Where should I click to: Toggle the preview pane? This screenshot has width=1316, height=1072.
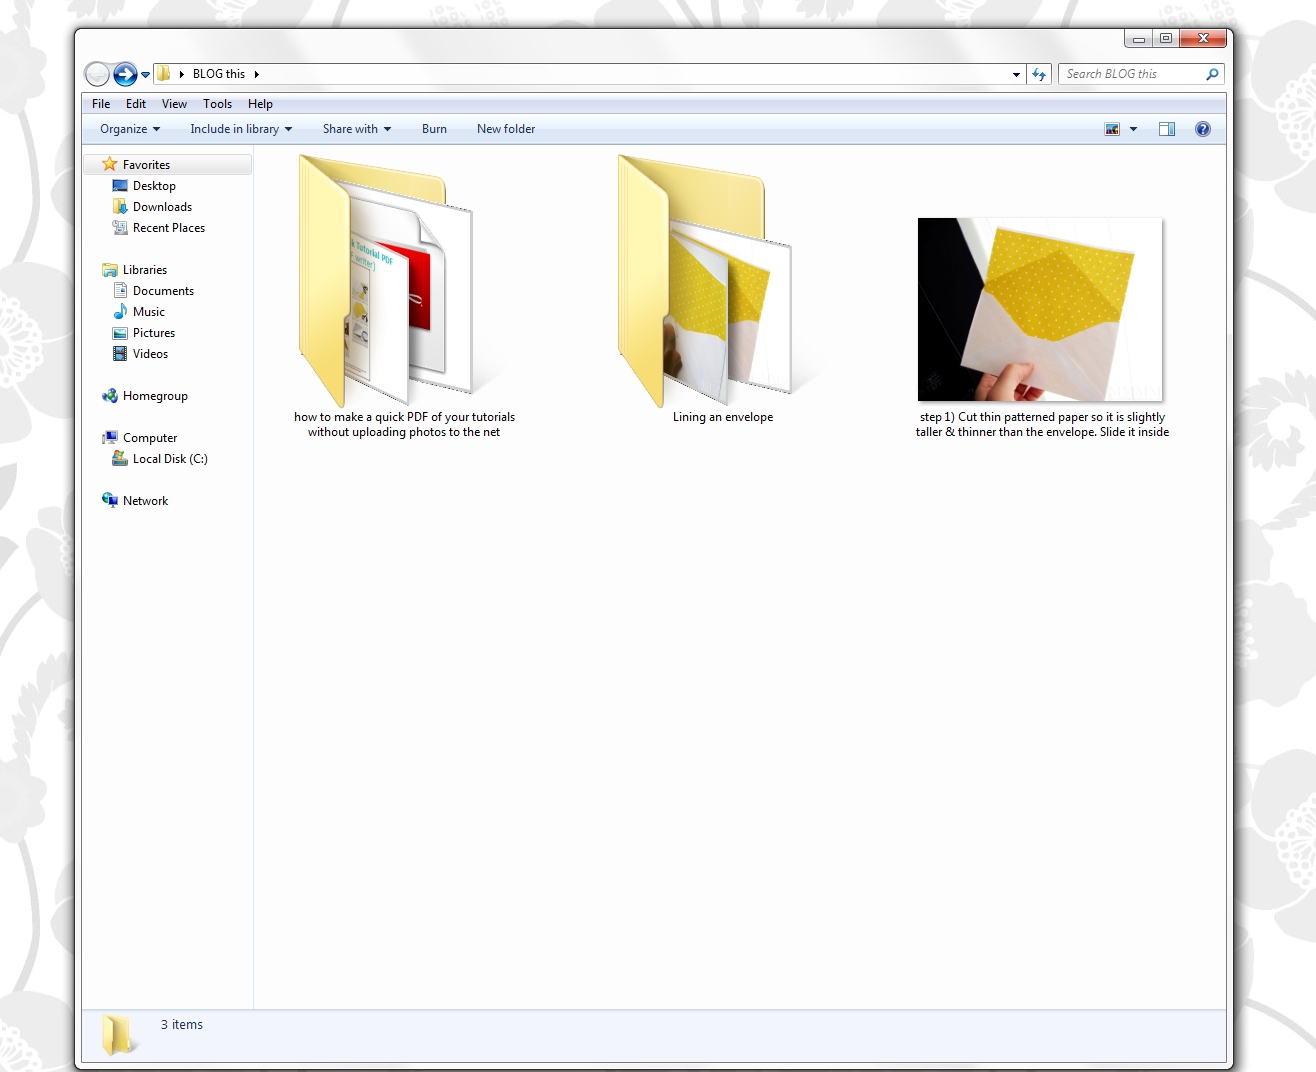click(1167, 129)
